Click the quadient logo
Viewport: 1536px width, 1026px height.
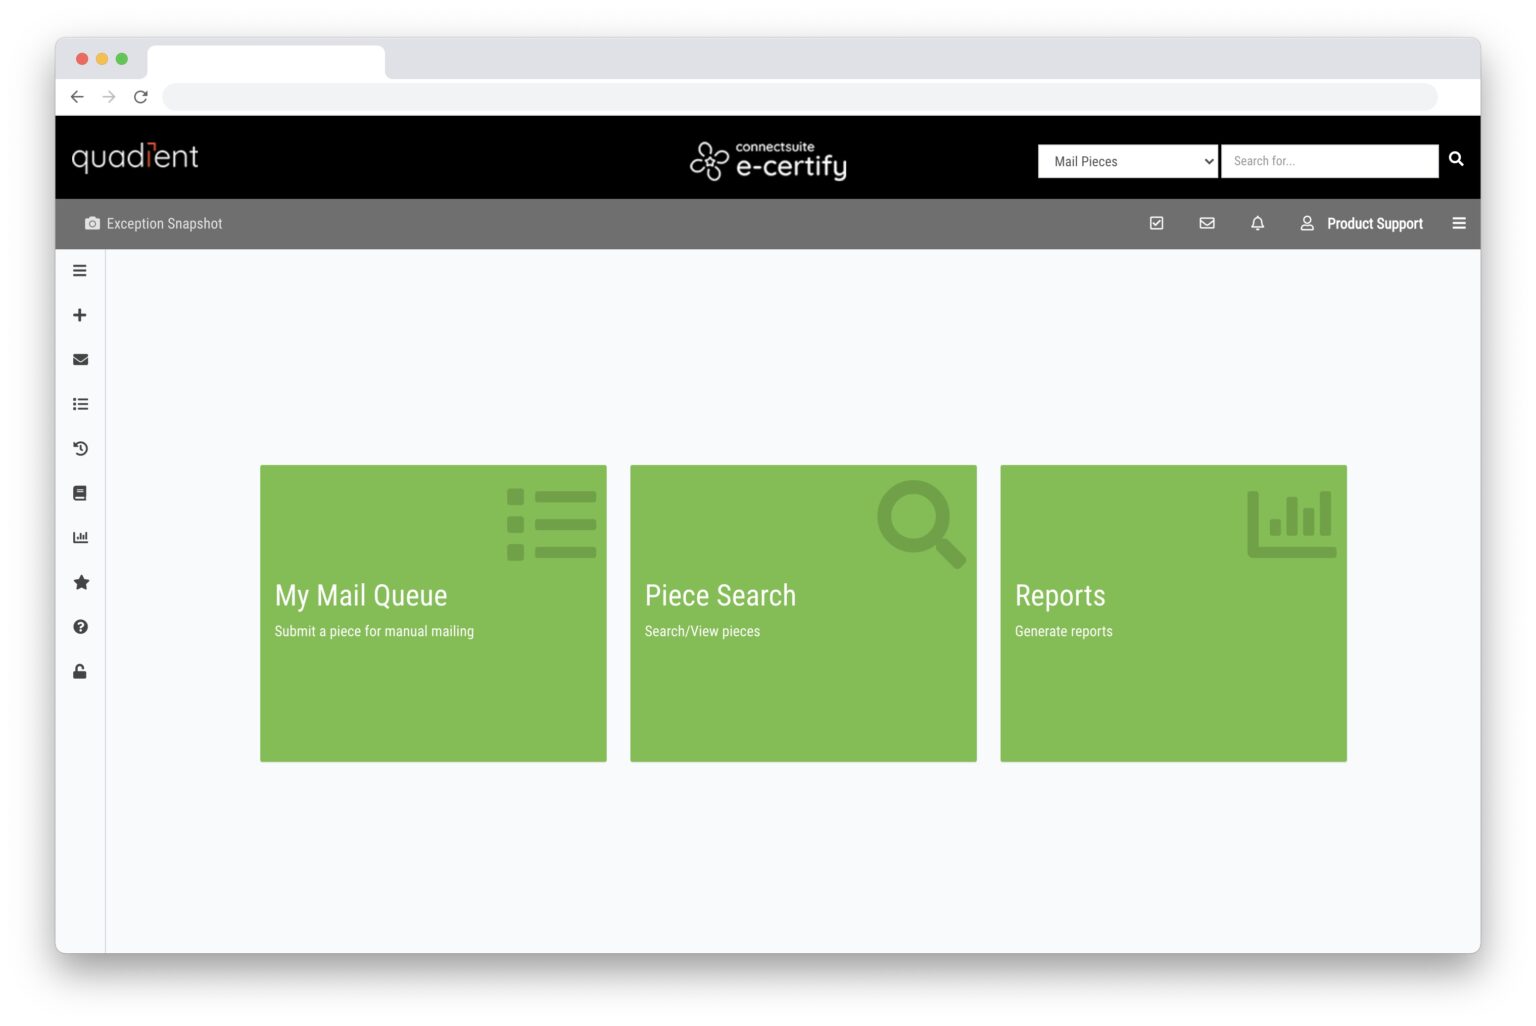pyautogui.click(x=135, y=157)
